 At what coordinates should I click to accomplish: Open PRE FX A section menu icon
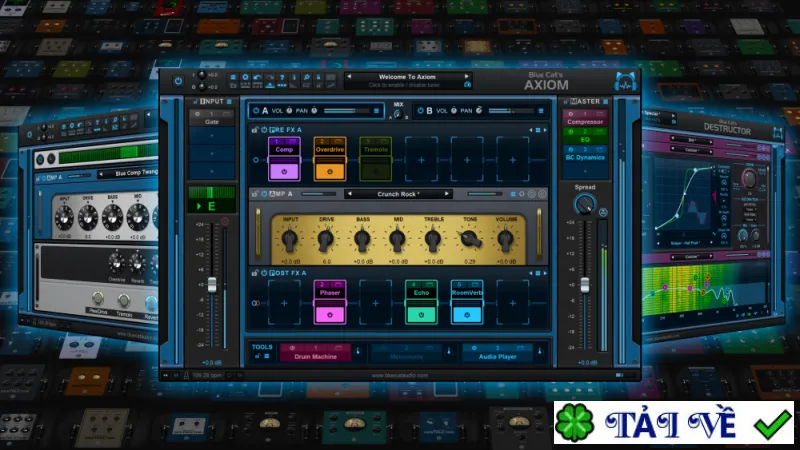pos(538,130)
